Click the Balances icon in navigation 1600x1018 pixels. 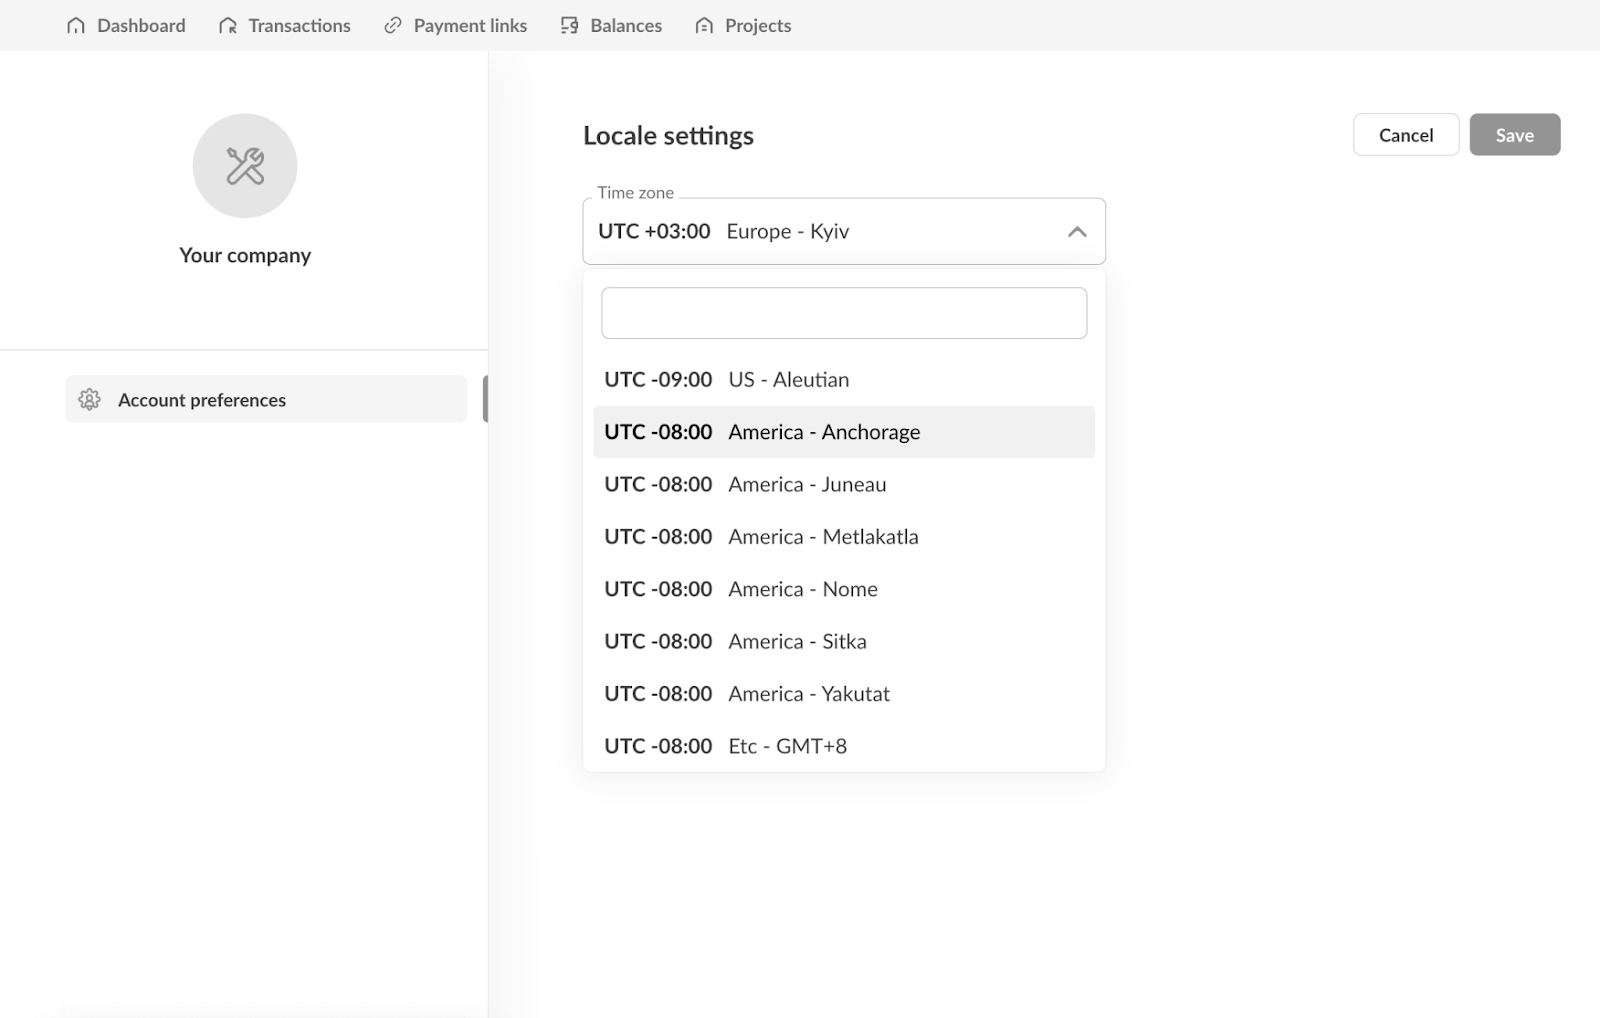570,26
